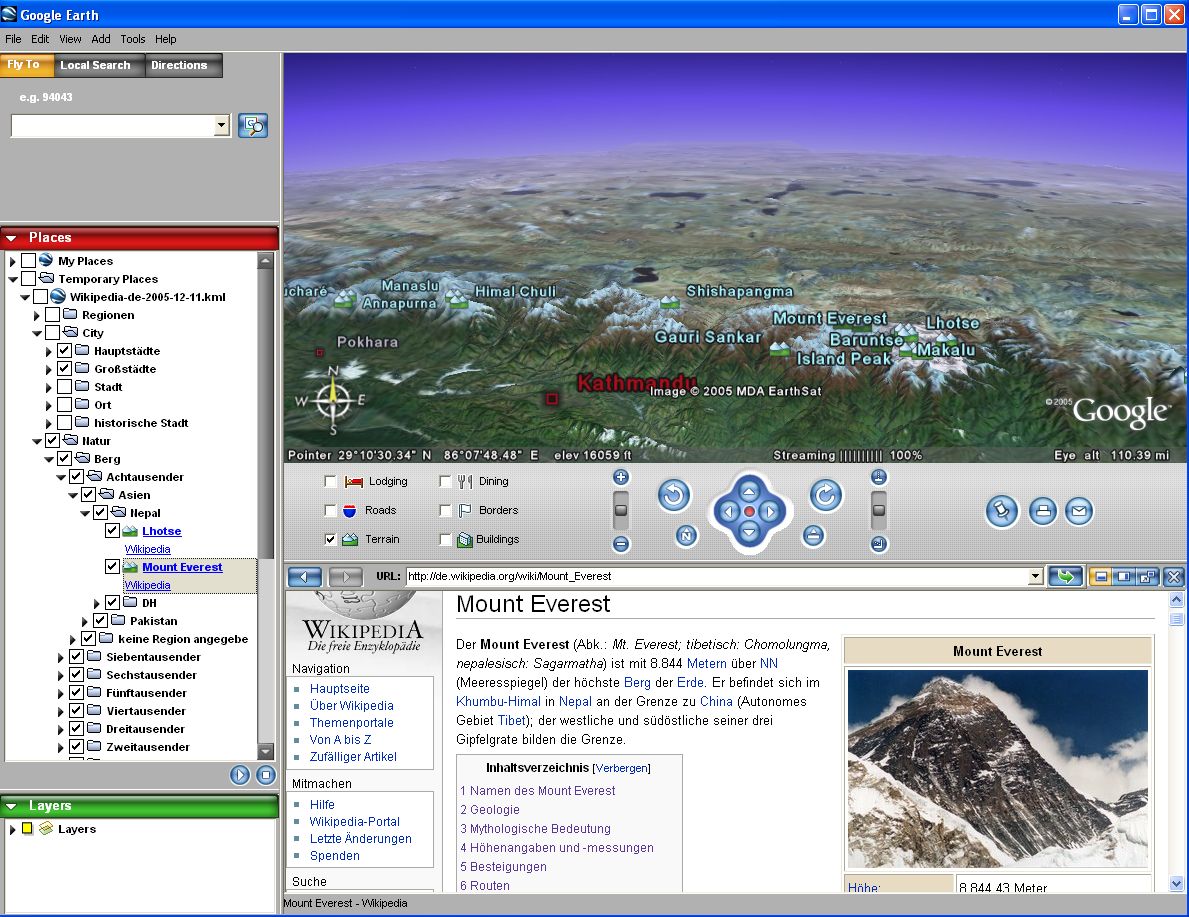Enable the Dining layer checkbox
This screenshot has width=1189, height=917.
coord(445,481)
